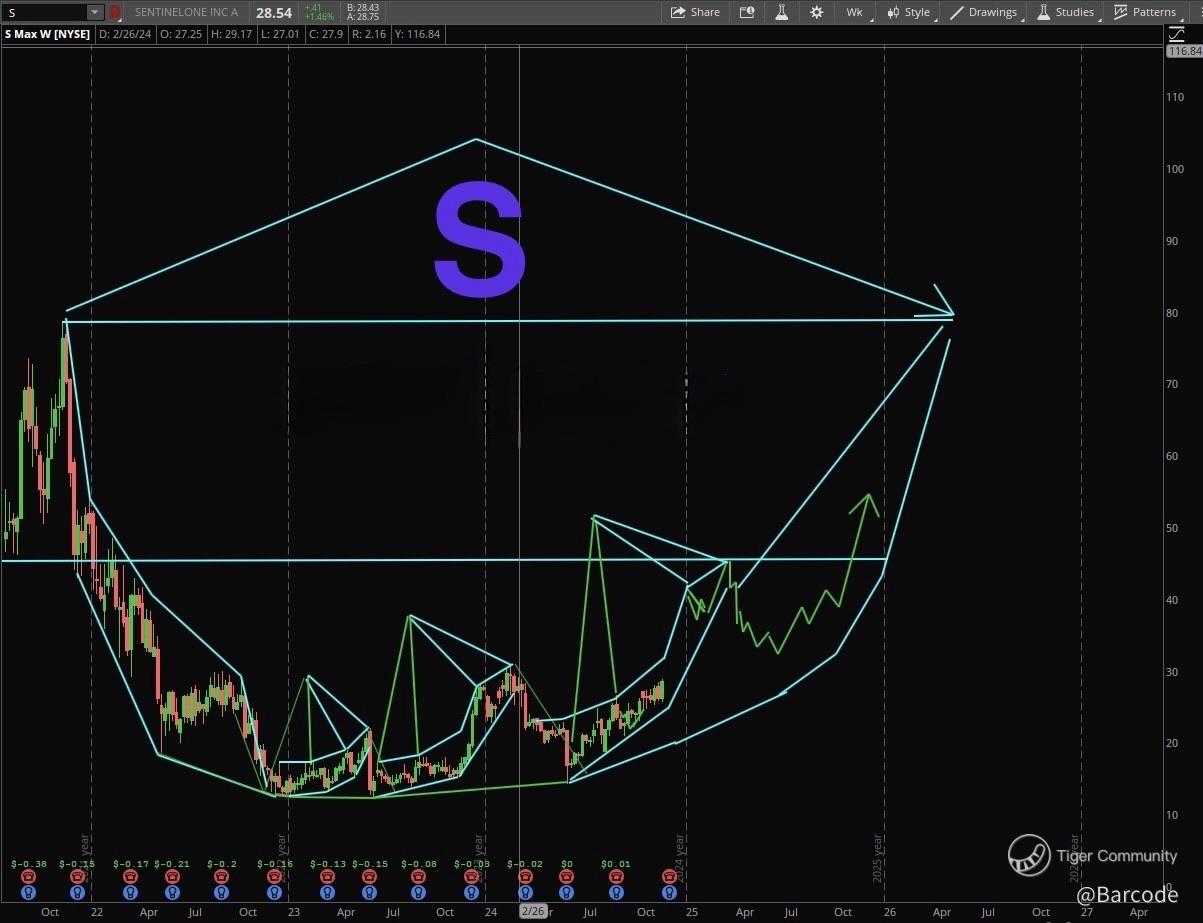
Task: Click the blue bulb icon under $-0.03
Action: point(472,891)
